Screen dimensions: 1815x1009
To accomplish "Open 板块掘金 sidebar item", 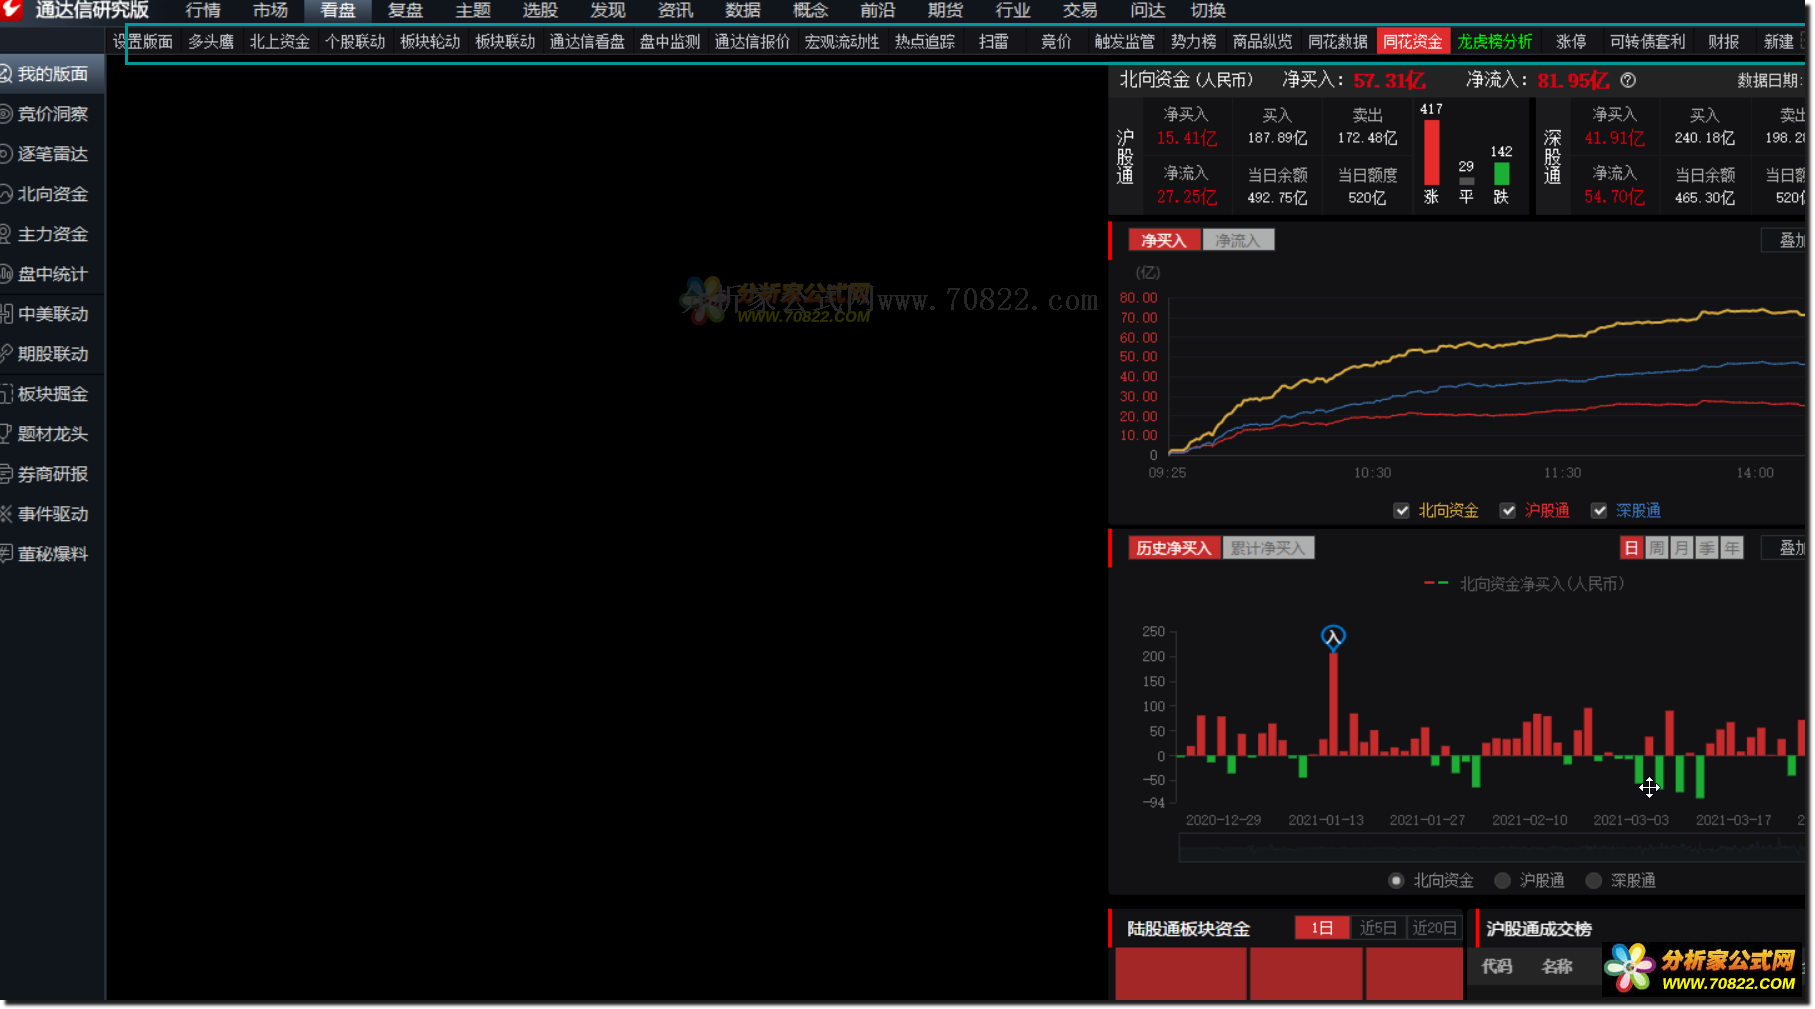I will (x=52, y=394).
